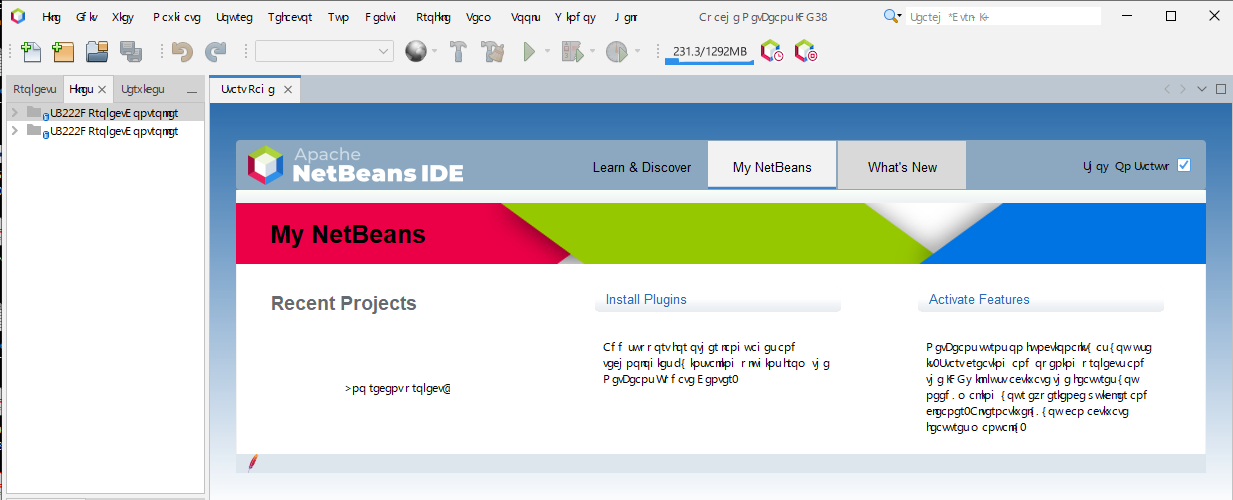The width and height of the screenshot is (1233, 500).
Task: Select the What's New tab
Action: click(902, 167)
